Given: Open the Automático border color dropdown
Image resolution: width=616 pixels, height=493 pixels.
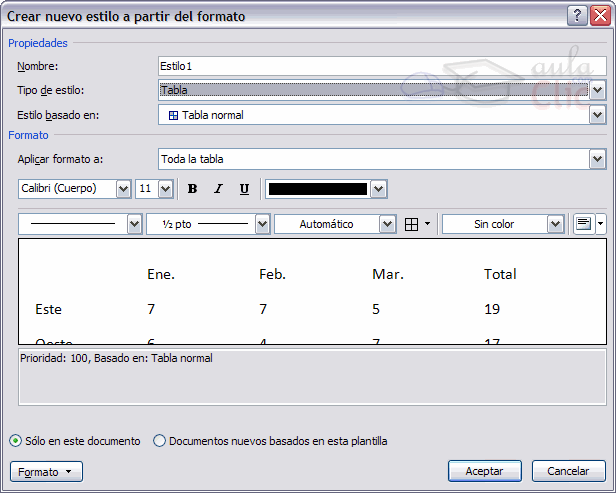Looking at the screenshot, I should (387, 224).
